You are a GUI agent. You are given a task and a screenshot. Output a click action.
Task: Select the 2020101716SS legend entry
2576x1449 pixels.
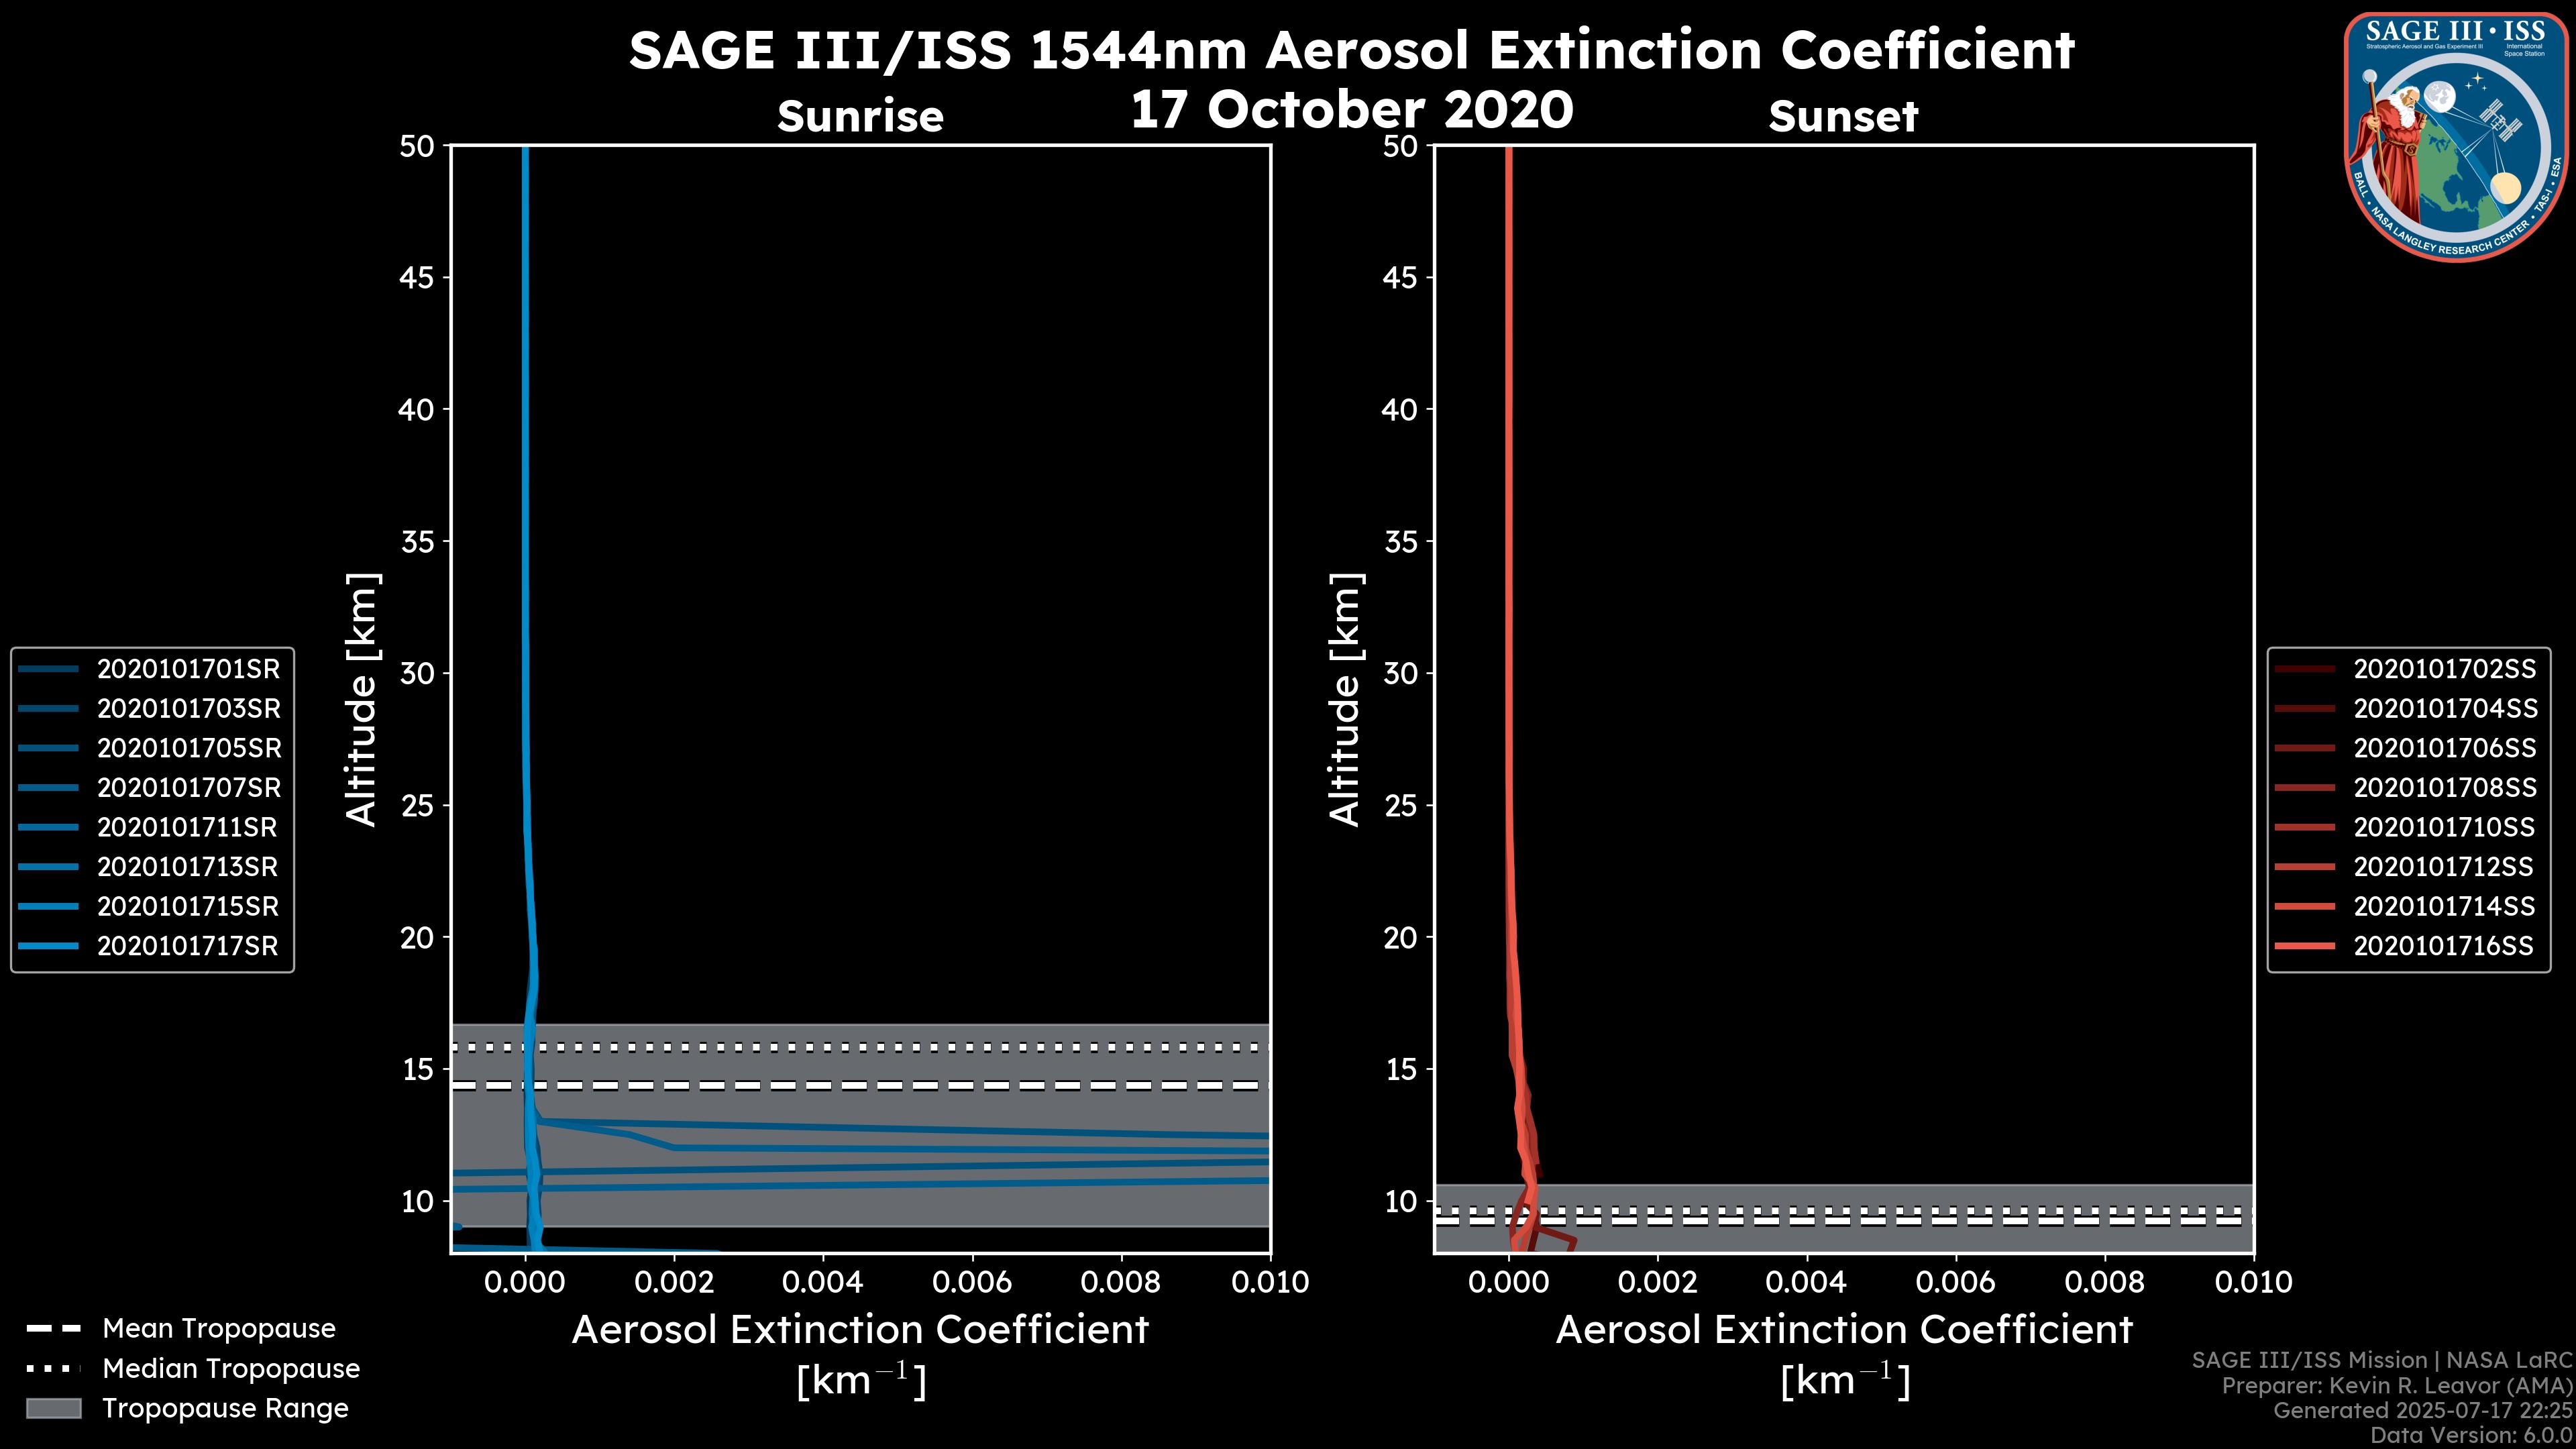2443,946
